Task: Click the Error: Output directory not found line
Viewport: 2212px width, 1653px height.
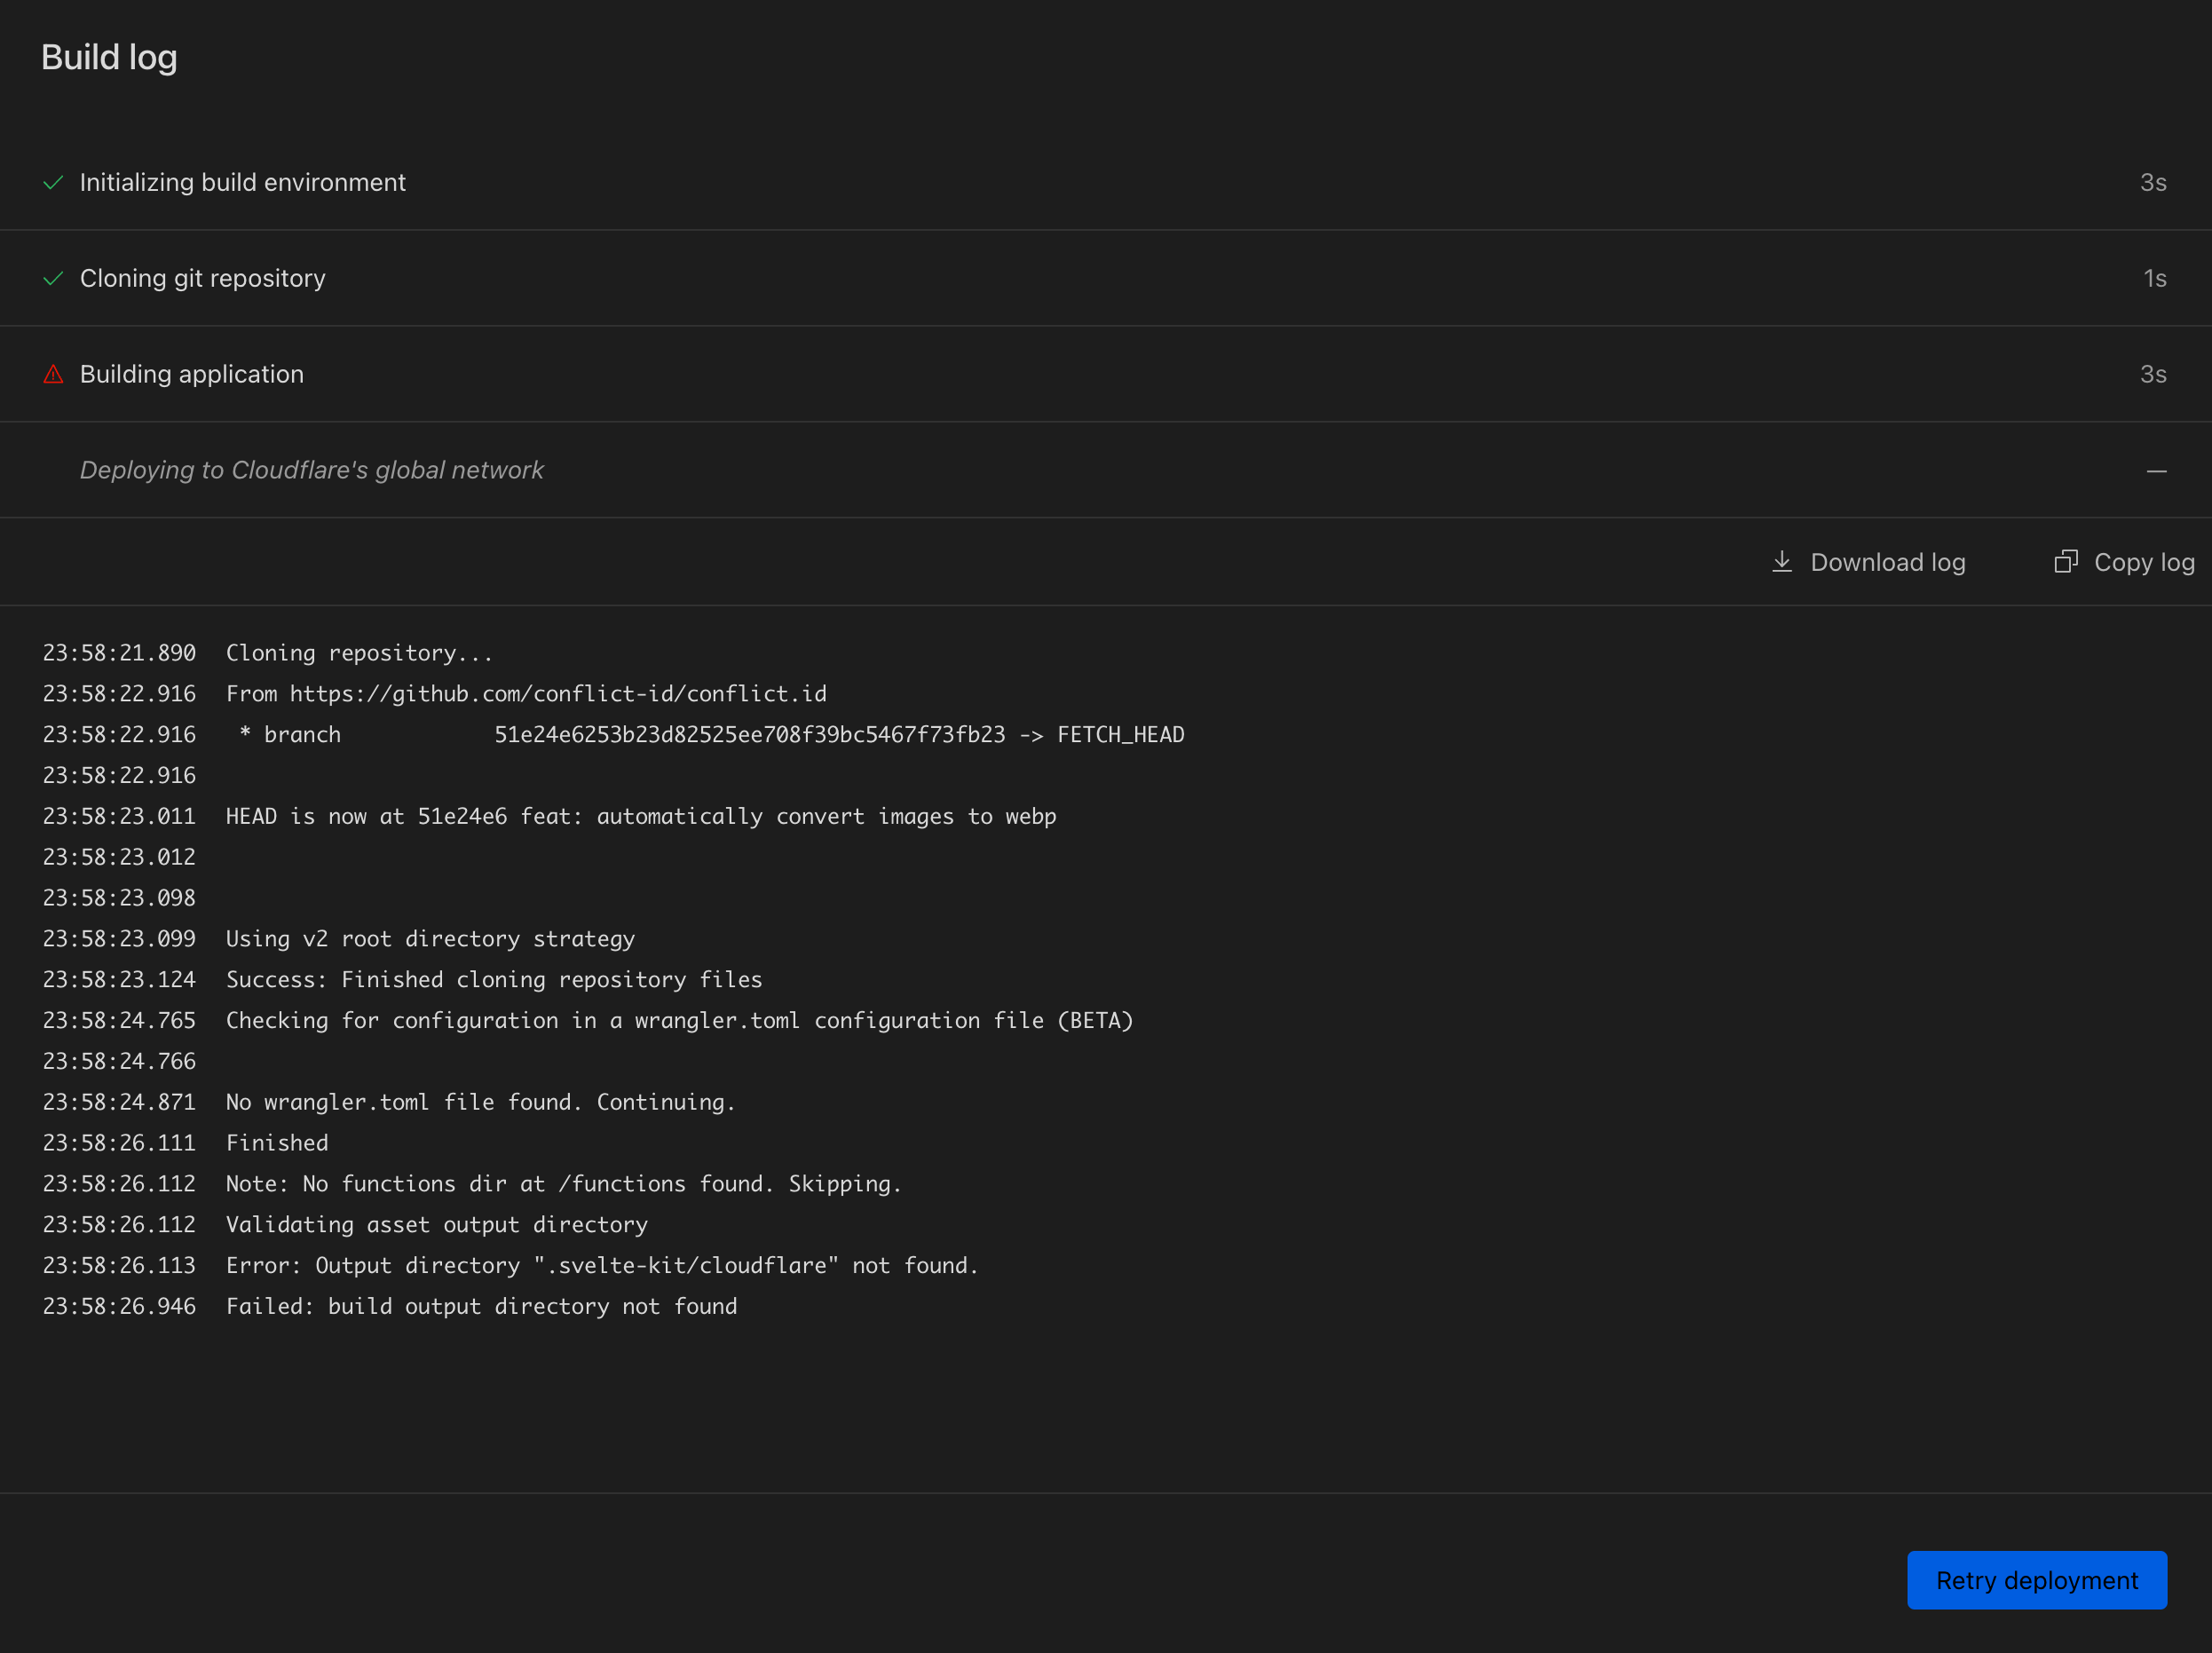Action: point(601,1265)
